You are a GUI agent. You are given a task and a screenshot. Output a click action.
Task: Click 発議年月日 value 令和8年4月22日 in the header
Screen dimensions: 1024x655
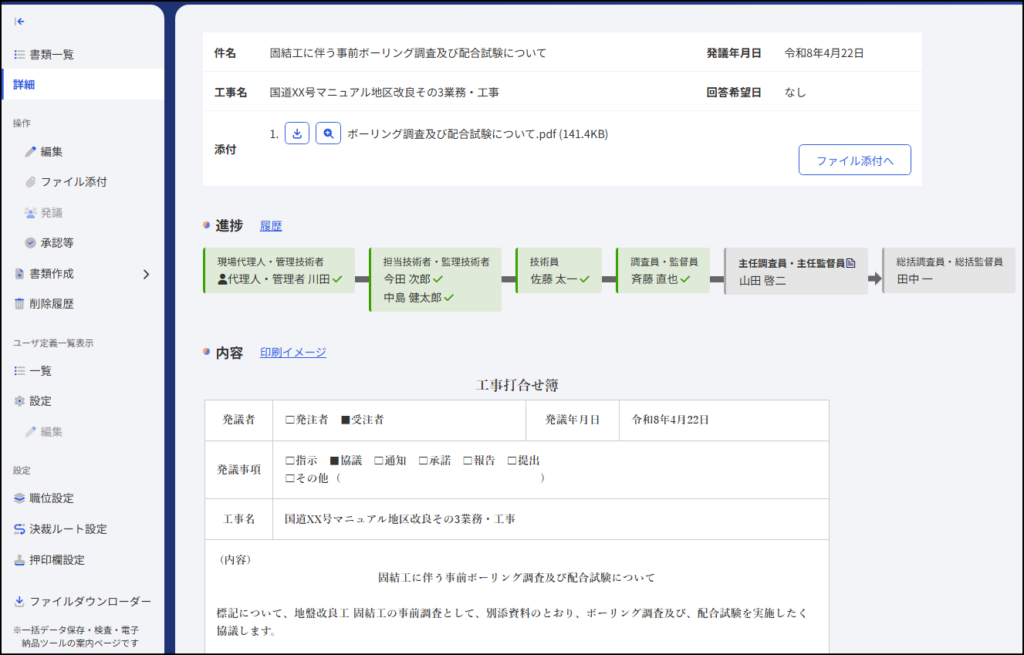point(824,53)
